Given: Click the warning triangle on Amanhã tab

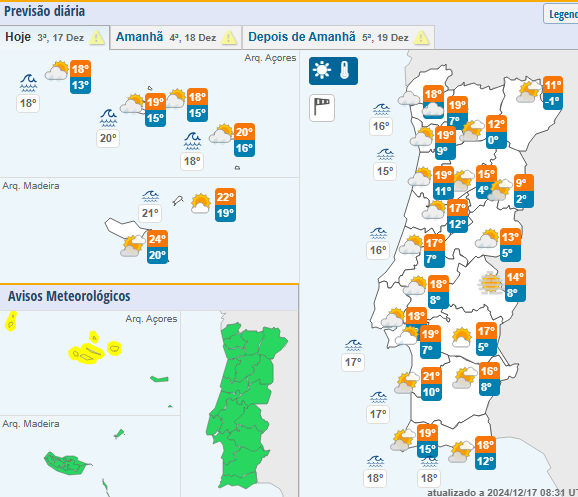Looking at the screenshot, I should 229,38.
